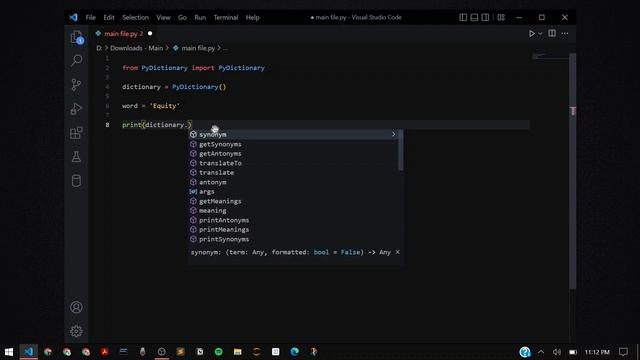Screen dimensions: 640x360
Task: Click the unsaved dot on main file.py tab
Action: 150,33
